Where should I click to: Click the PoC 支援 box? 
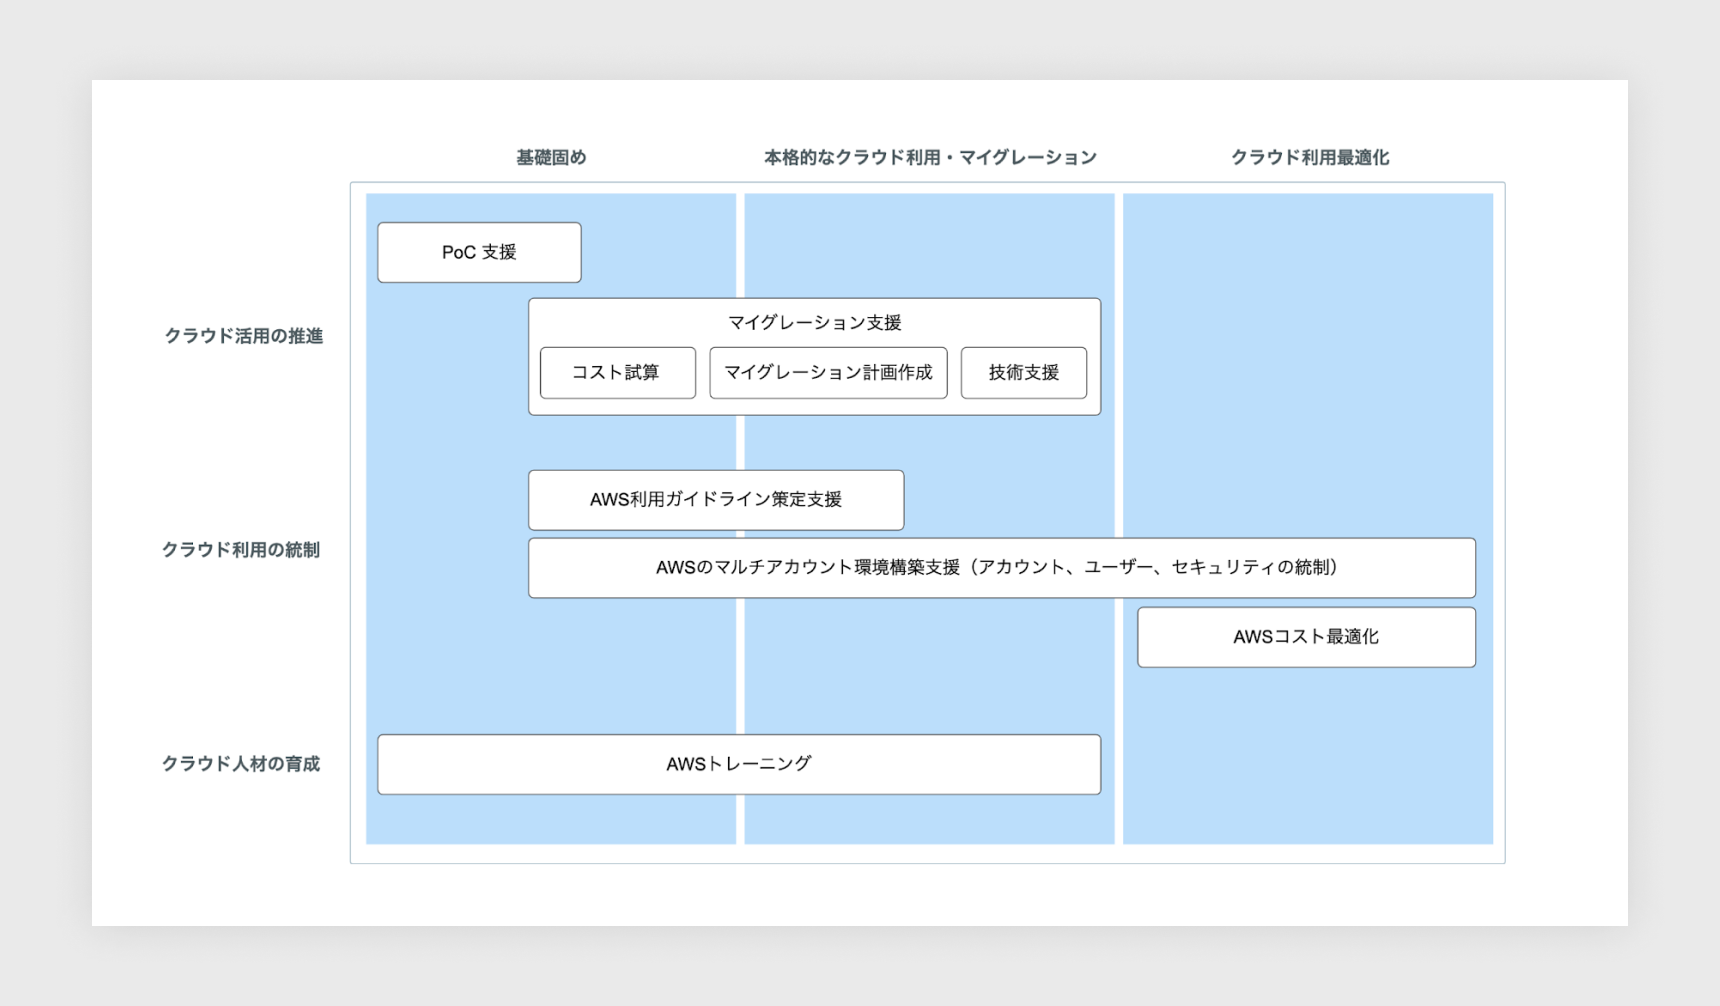coord(479,252)
